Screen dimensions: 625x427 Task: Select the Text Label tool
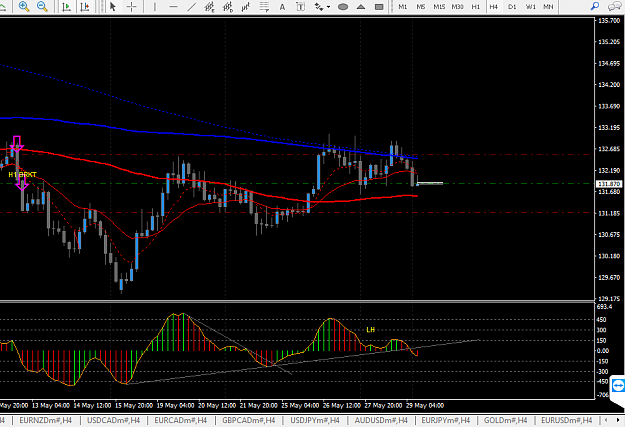pyautogui.click(x=301, y=6)
